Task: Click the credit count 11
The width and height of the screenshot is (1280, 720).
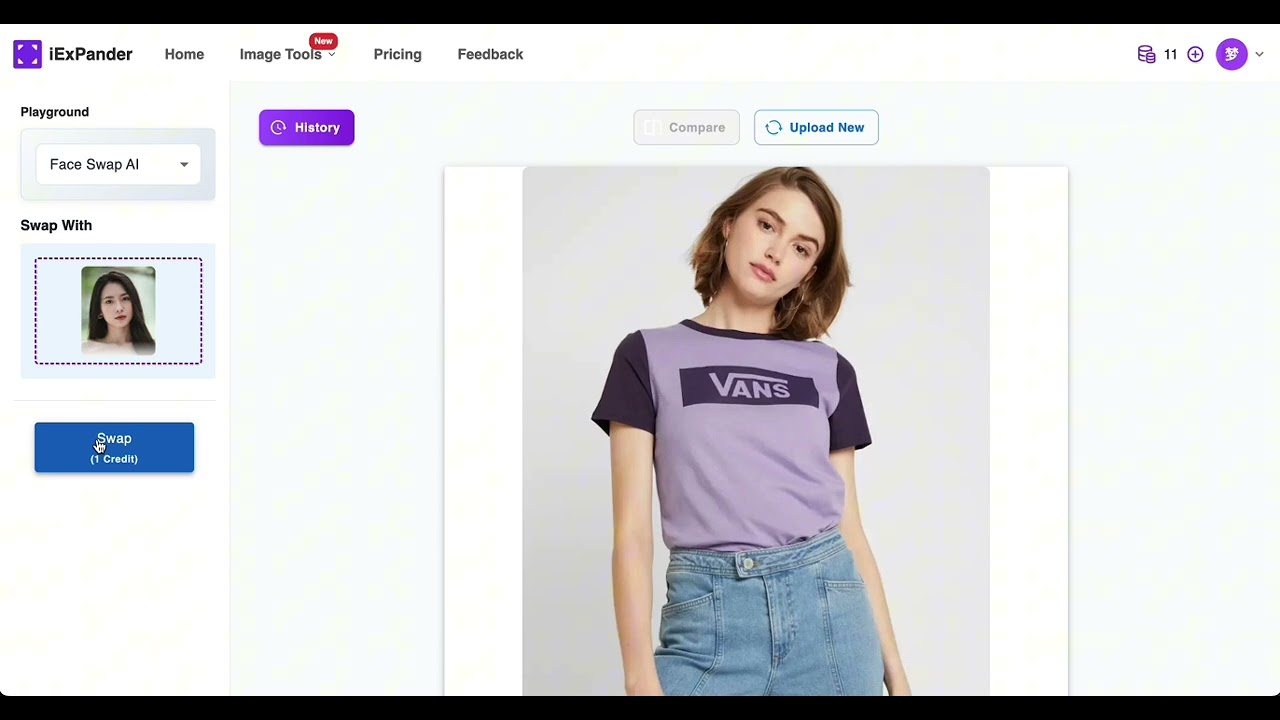Action: (1170, 54)
